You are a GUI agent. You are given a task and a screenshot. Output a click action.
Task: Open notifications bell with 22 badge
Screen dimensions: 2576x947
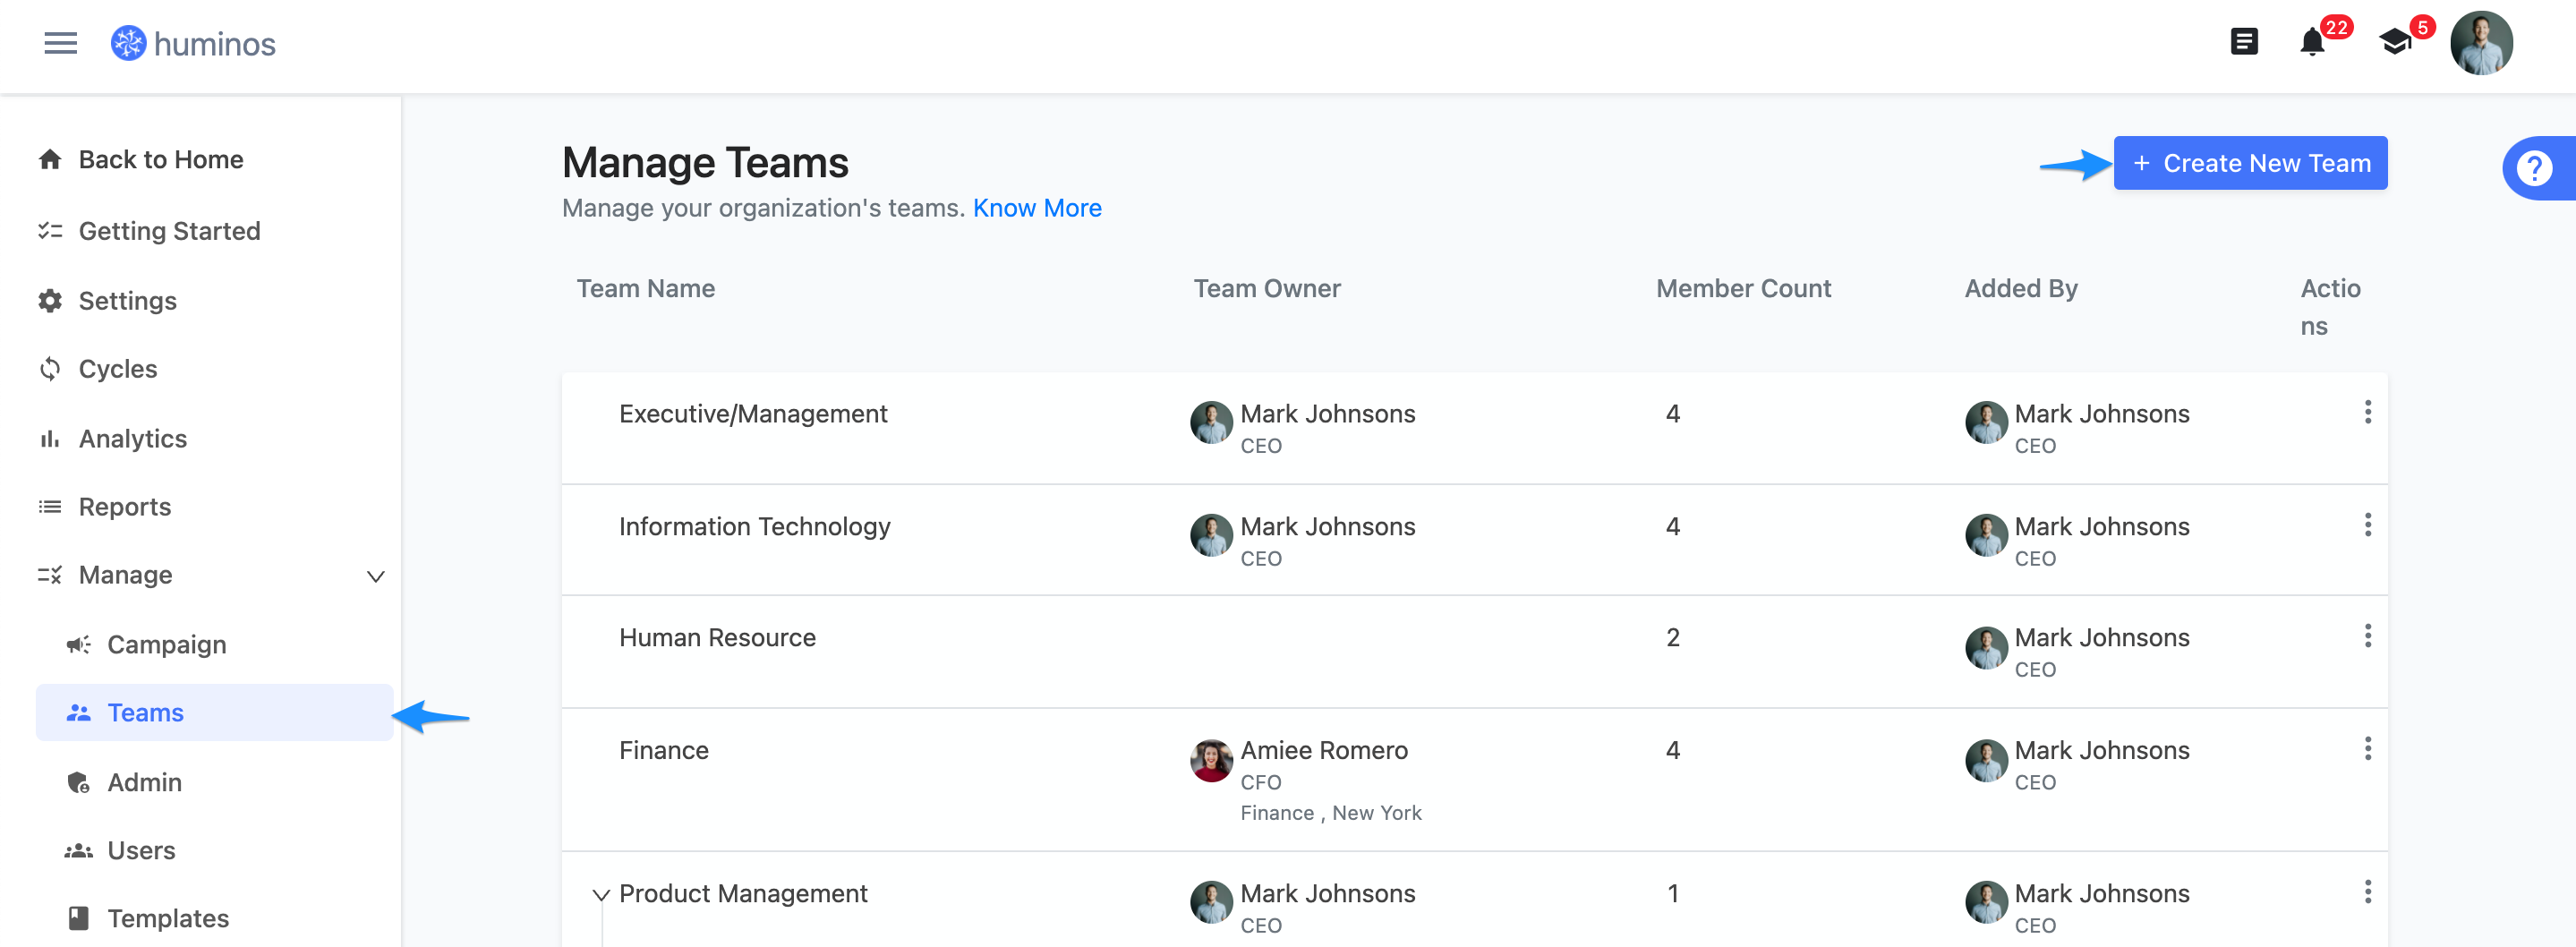[2312, 42]
